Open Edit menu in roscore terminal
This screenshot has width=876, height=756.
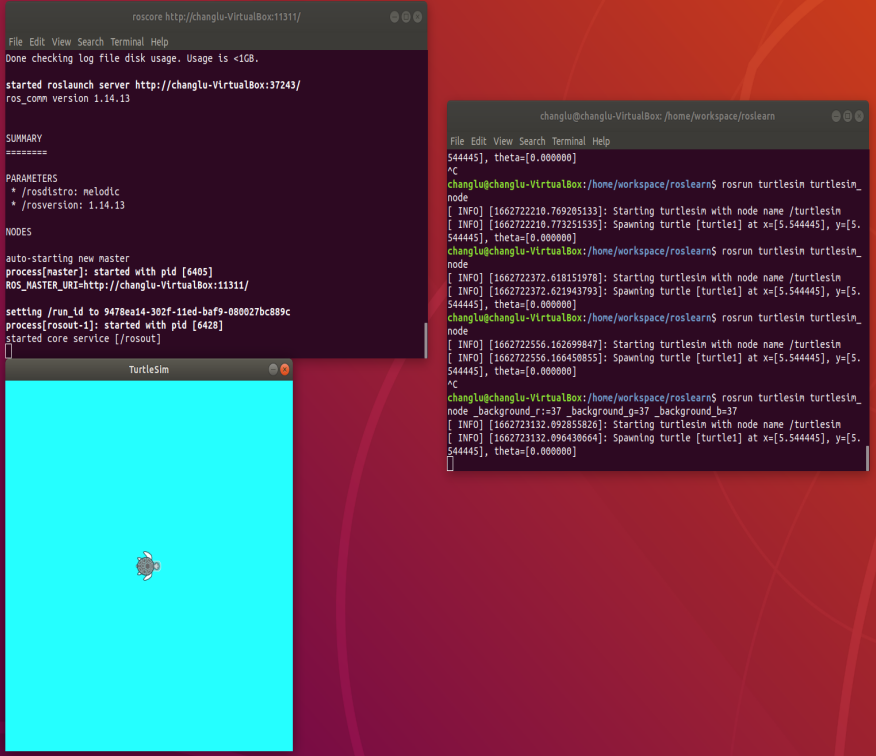point(37,42)
